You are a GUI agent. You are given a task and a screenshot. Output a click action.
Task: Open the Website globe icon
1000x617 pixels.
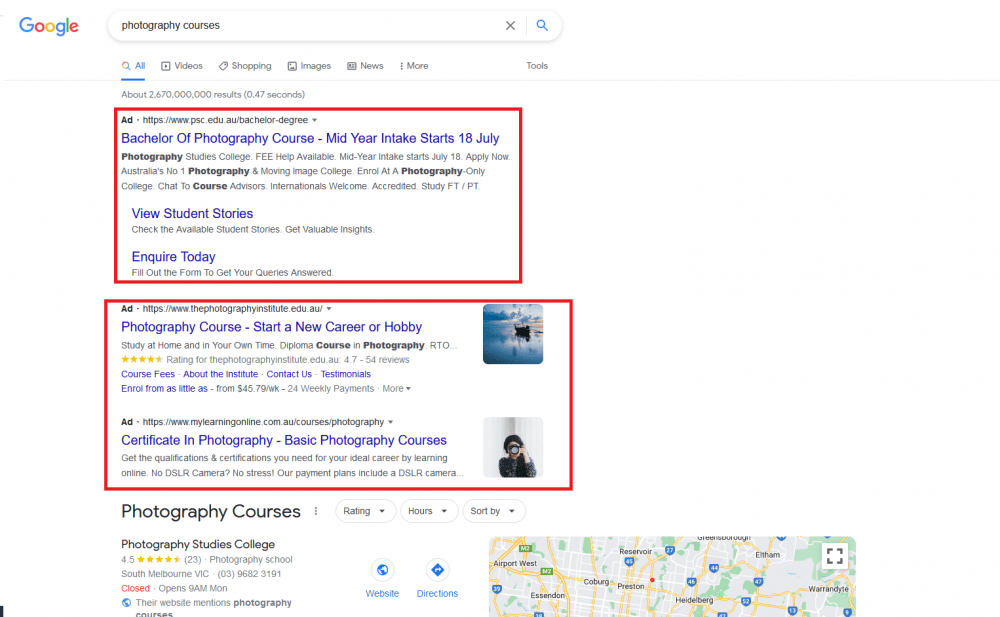pyautogui.click(x=382, y=570)
